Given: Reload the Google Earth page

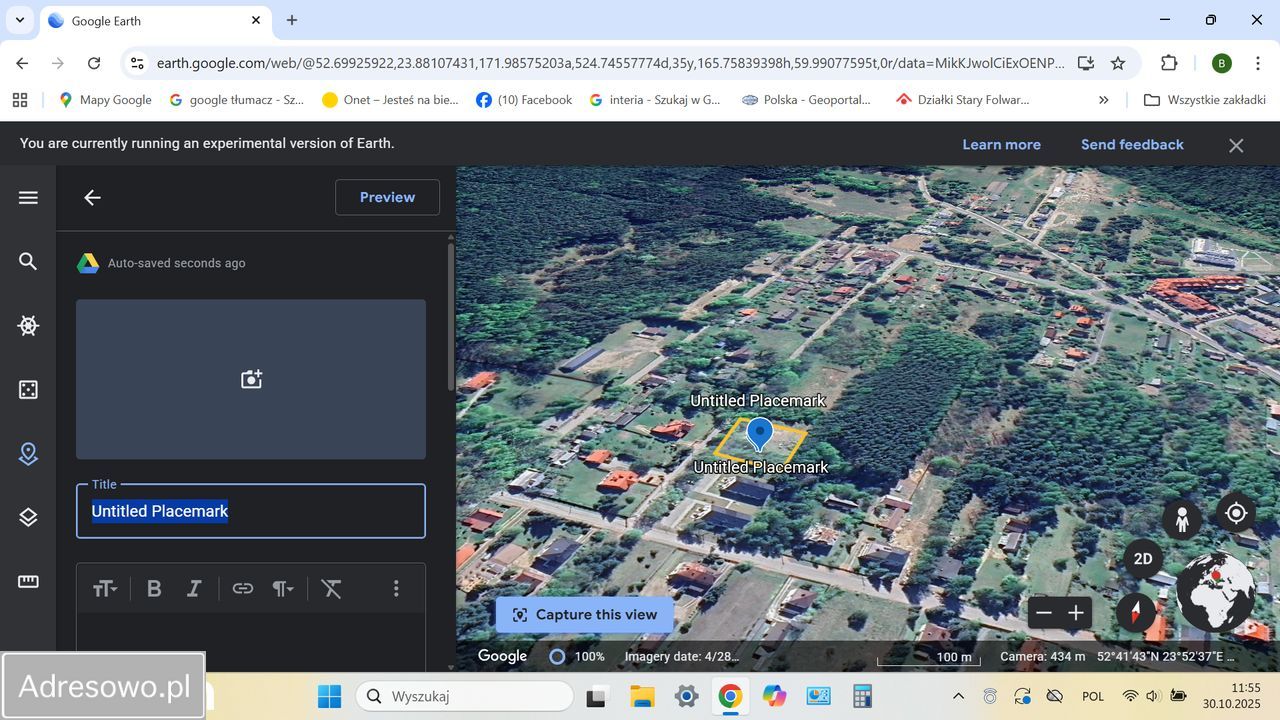Looking at the screenshot, I should [94, 63].
